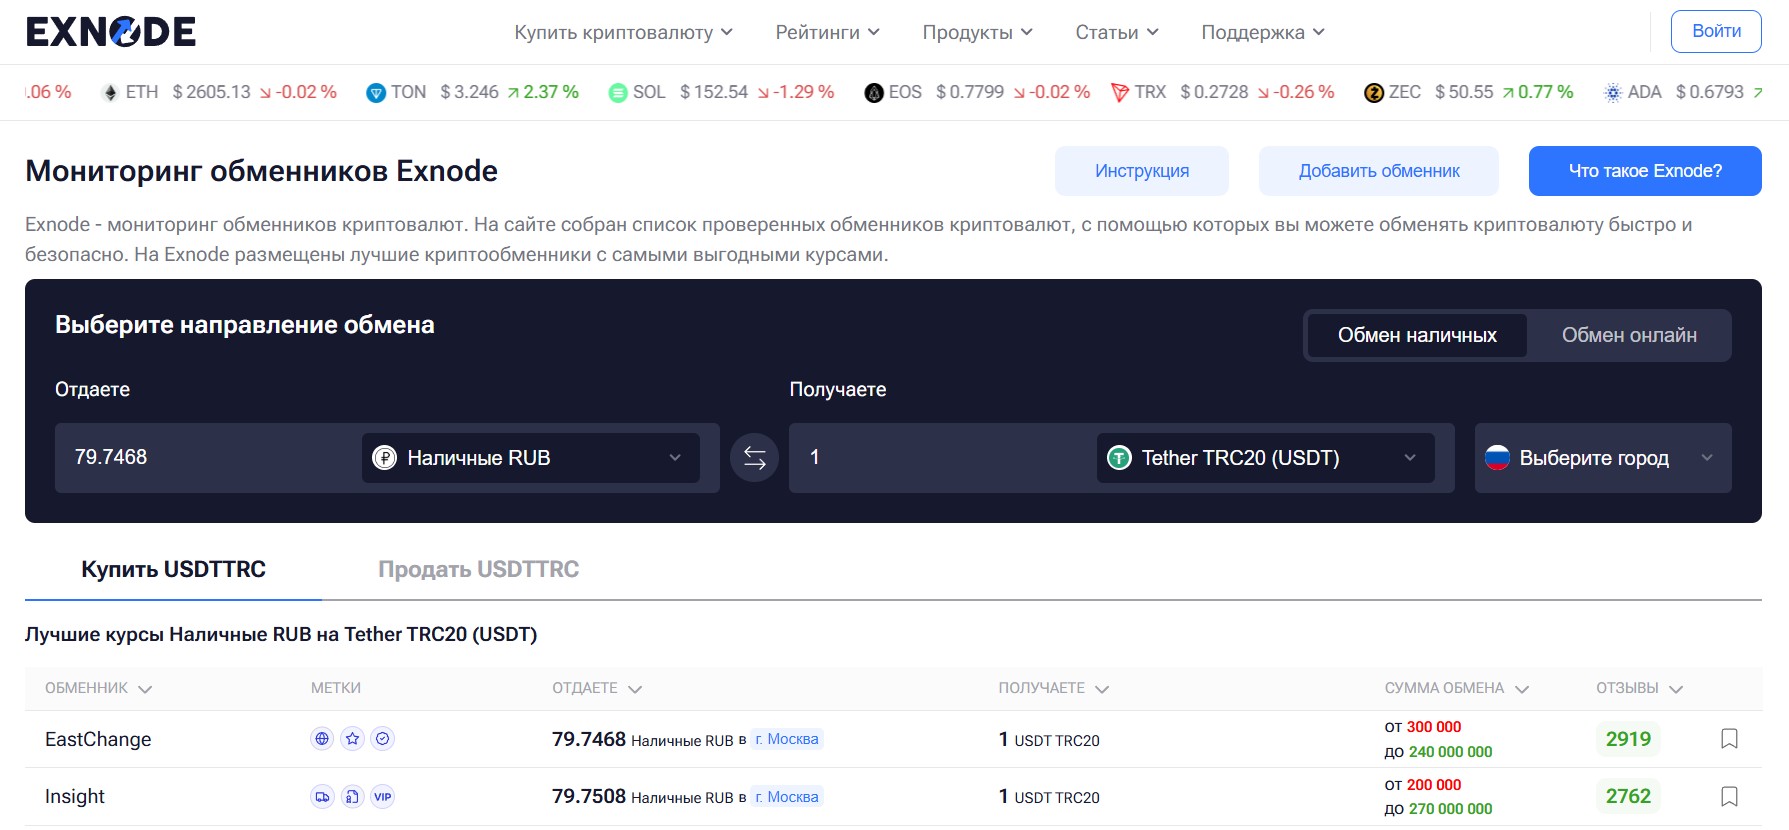Open Статьи menu

click(x=1117, y=33)
